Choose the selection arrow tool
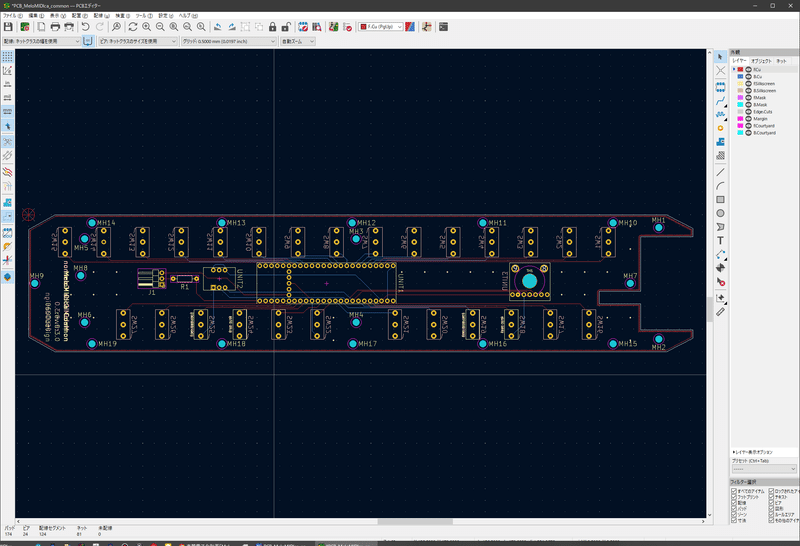 [720, 57]
